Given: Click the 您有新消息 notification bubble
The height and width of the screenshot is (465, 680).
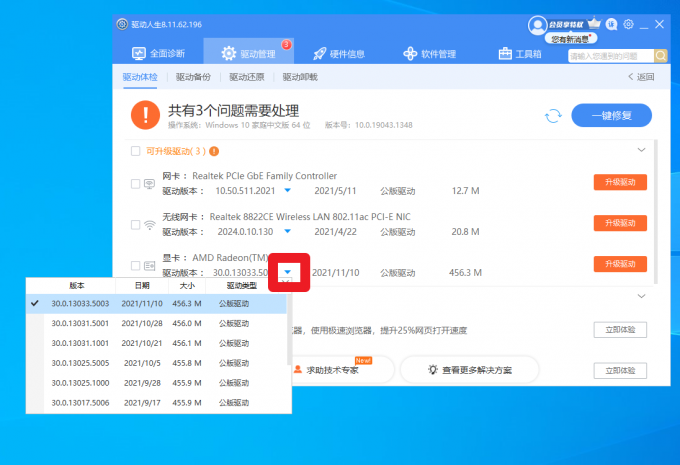Looking at the screenshot, I should point(571,39).
